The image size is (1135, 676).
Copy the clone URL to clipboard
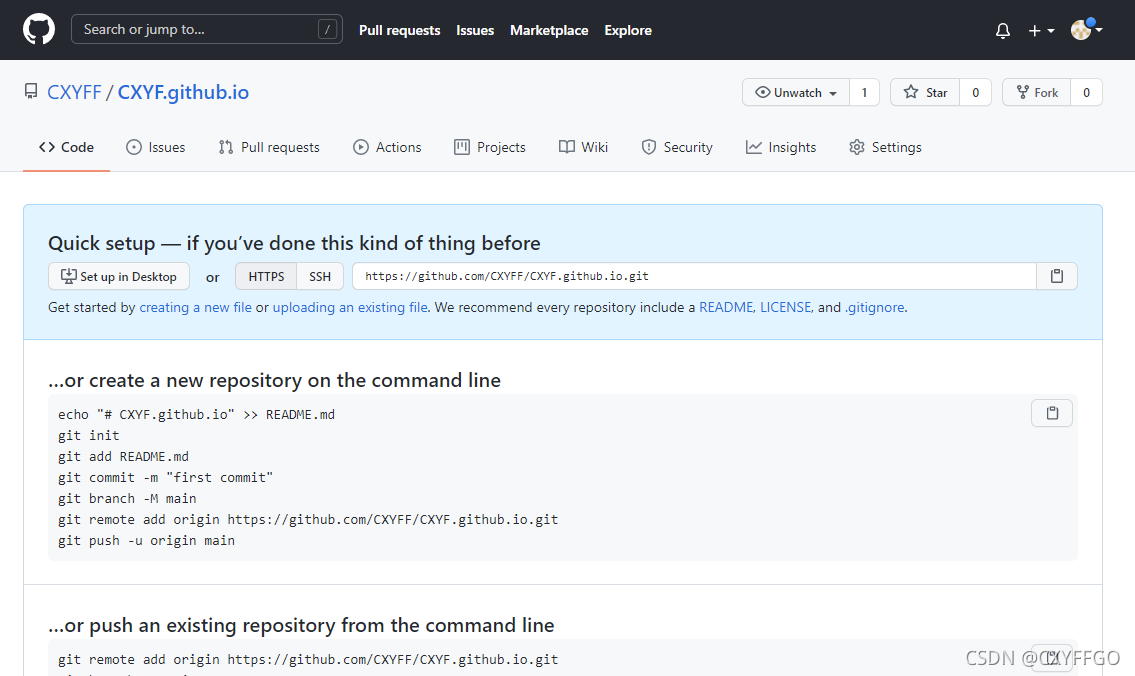[x=1057, y=276]
